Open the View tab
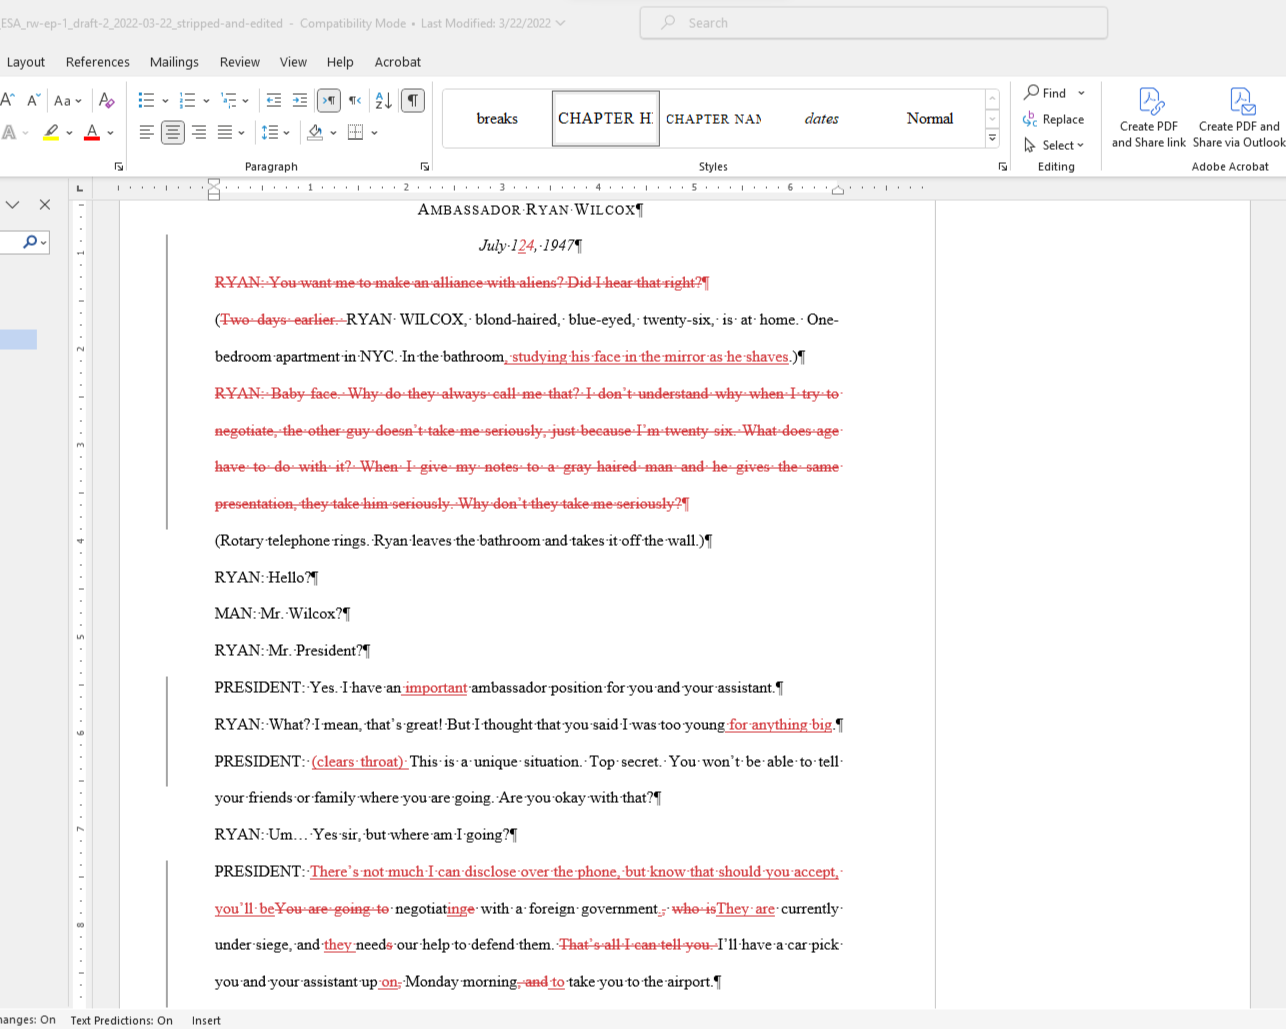The image size is (1286, 1029). pyautogui.click(x=293, y=62)
